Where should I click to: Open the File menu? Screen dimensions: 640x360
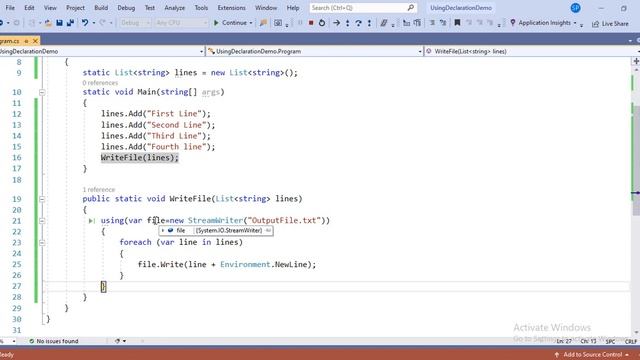tap(10, 8)
